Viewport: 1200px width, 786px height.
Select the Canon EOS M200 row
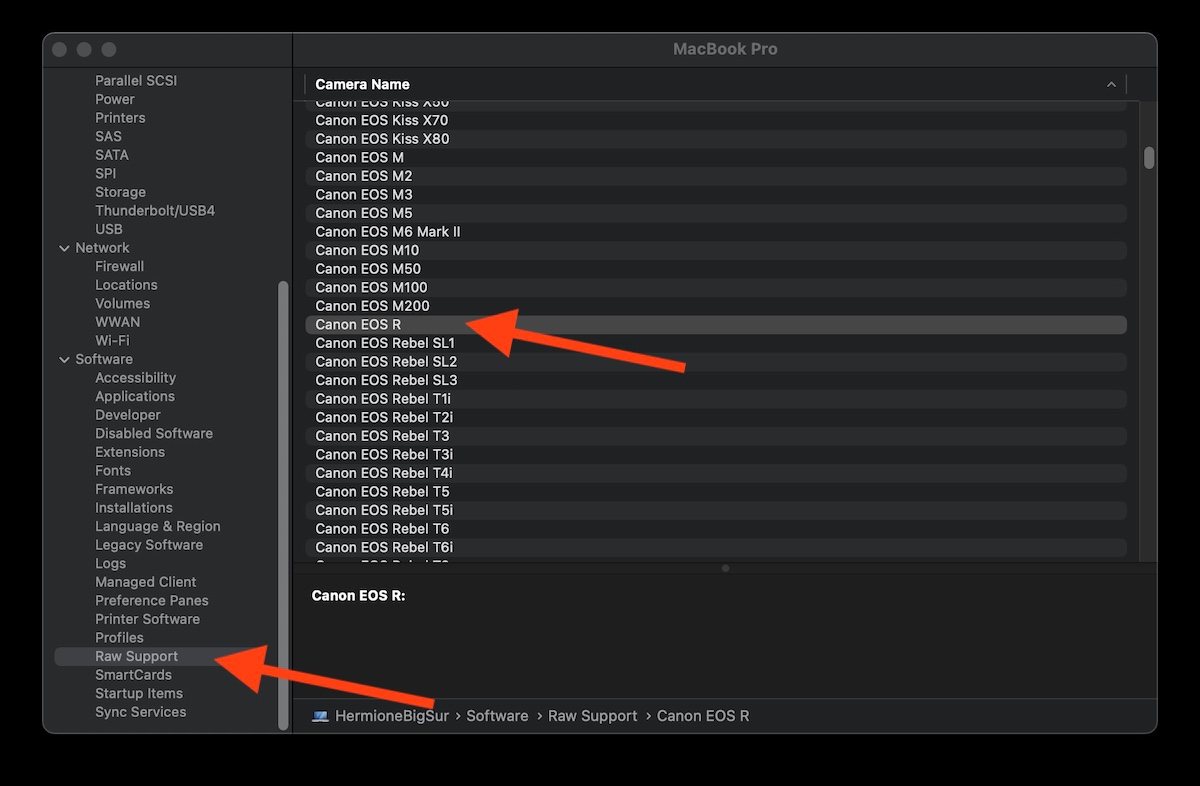716,306
